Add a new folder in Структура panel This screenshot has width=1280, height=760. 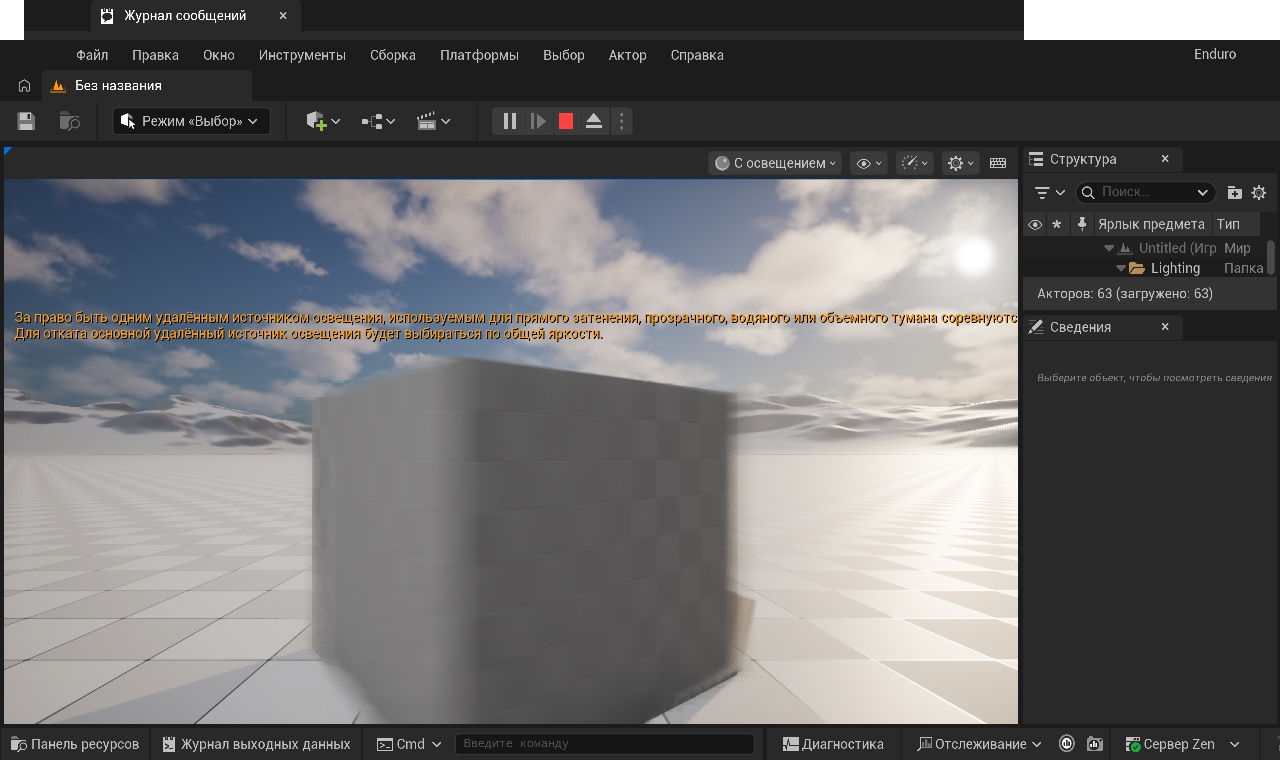click(1235, 192)
